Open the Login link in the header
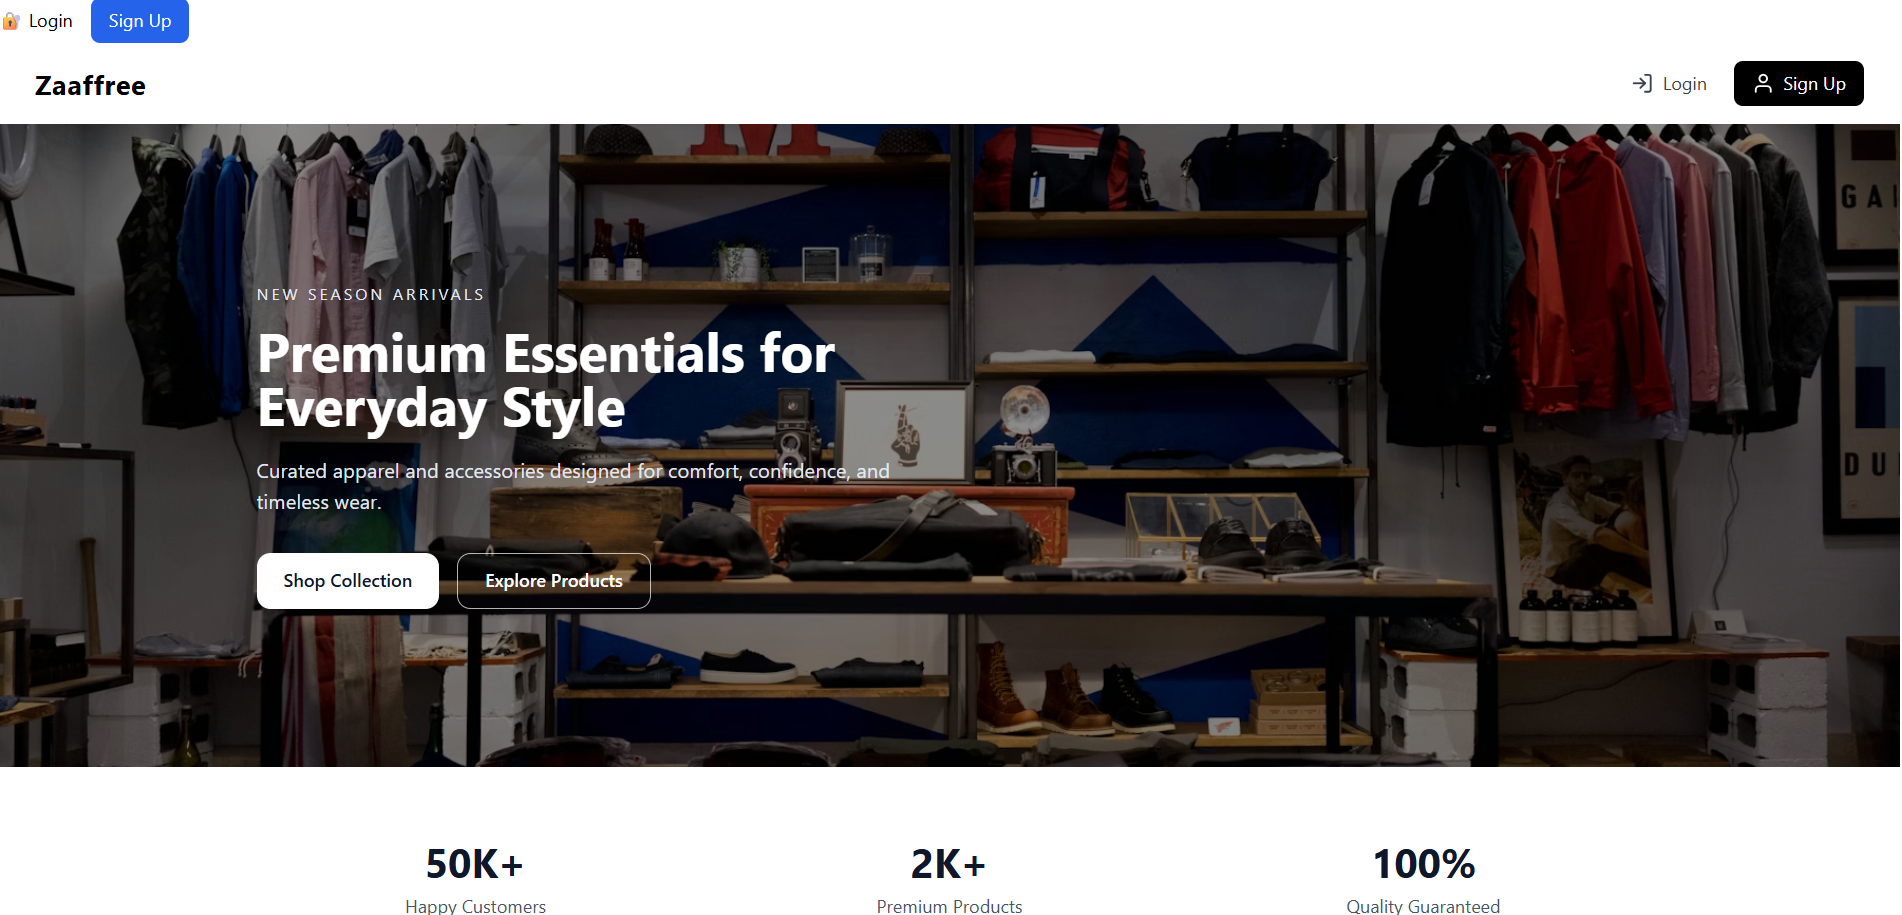The image size is (1902, 915). (1684, 84)
